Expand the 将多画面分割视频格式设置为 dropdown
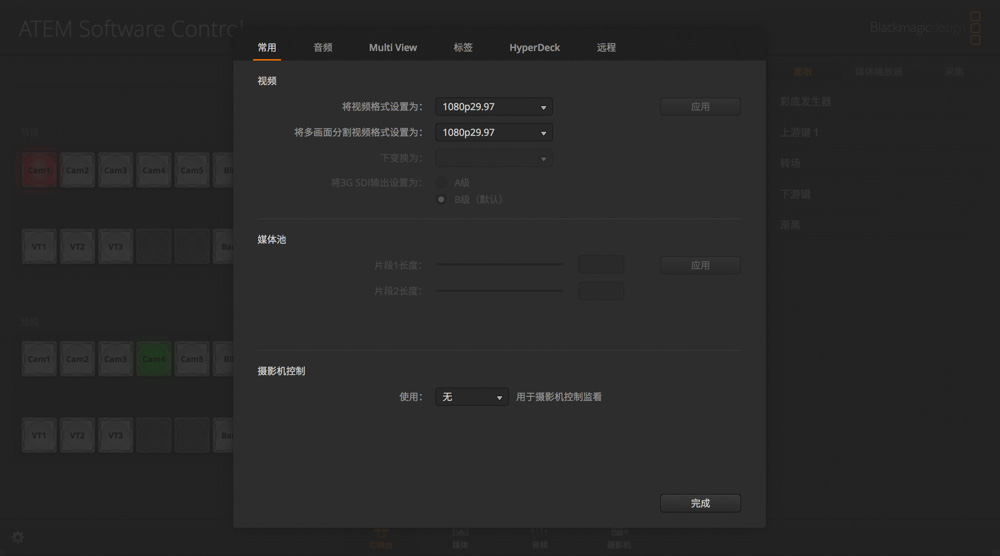 pos(494,132)
